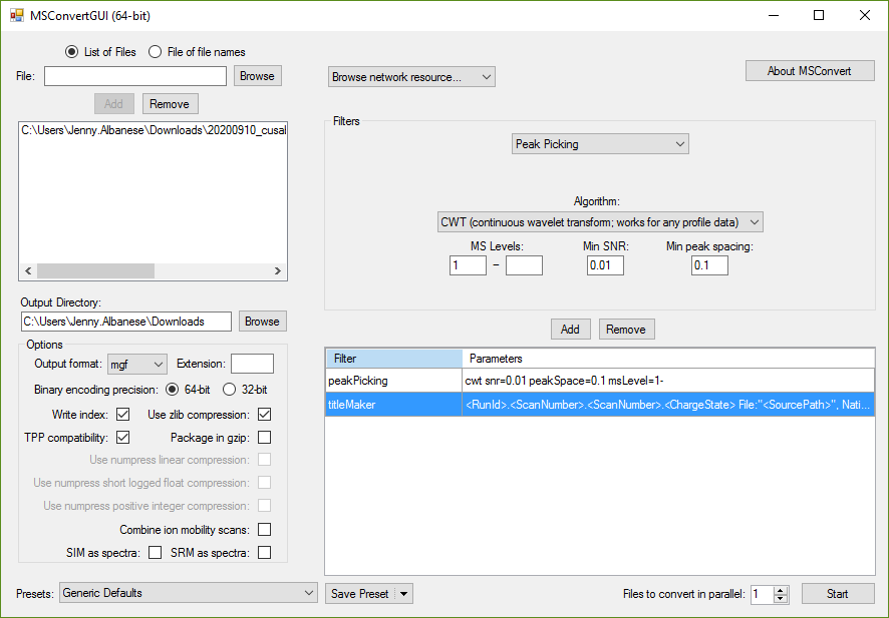The width and height of the screenshot is (889, 618).
Task: Open the Peak Picking filter dropdown
Action: (600, 144)
